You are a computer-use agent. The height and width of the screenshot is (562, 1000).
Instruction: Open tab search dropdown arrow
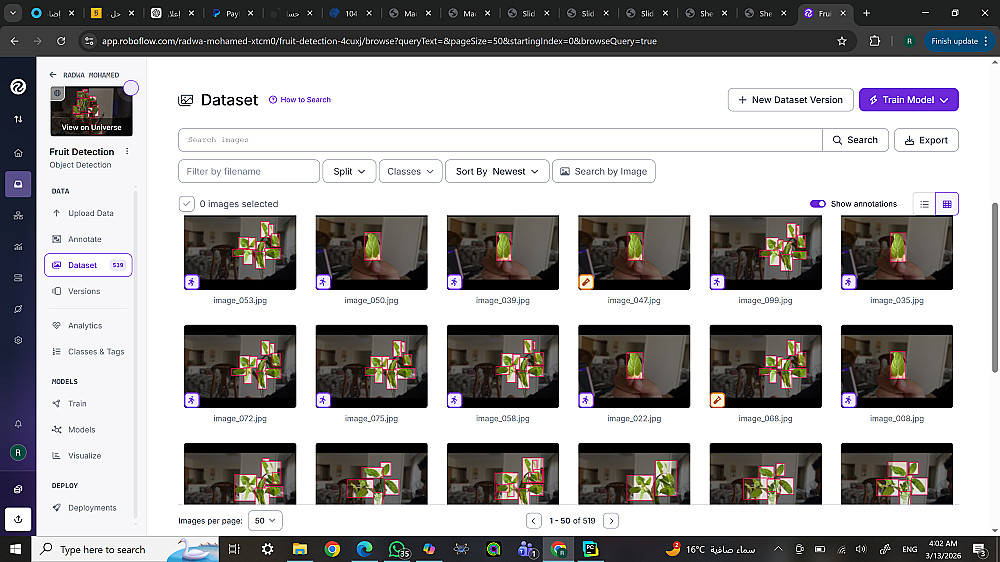tap(13, 13)
